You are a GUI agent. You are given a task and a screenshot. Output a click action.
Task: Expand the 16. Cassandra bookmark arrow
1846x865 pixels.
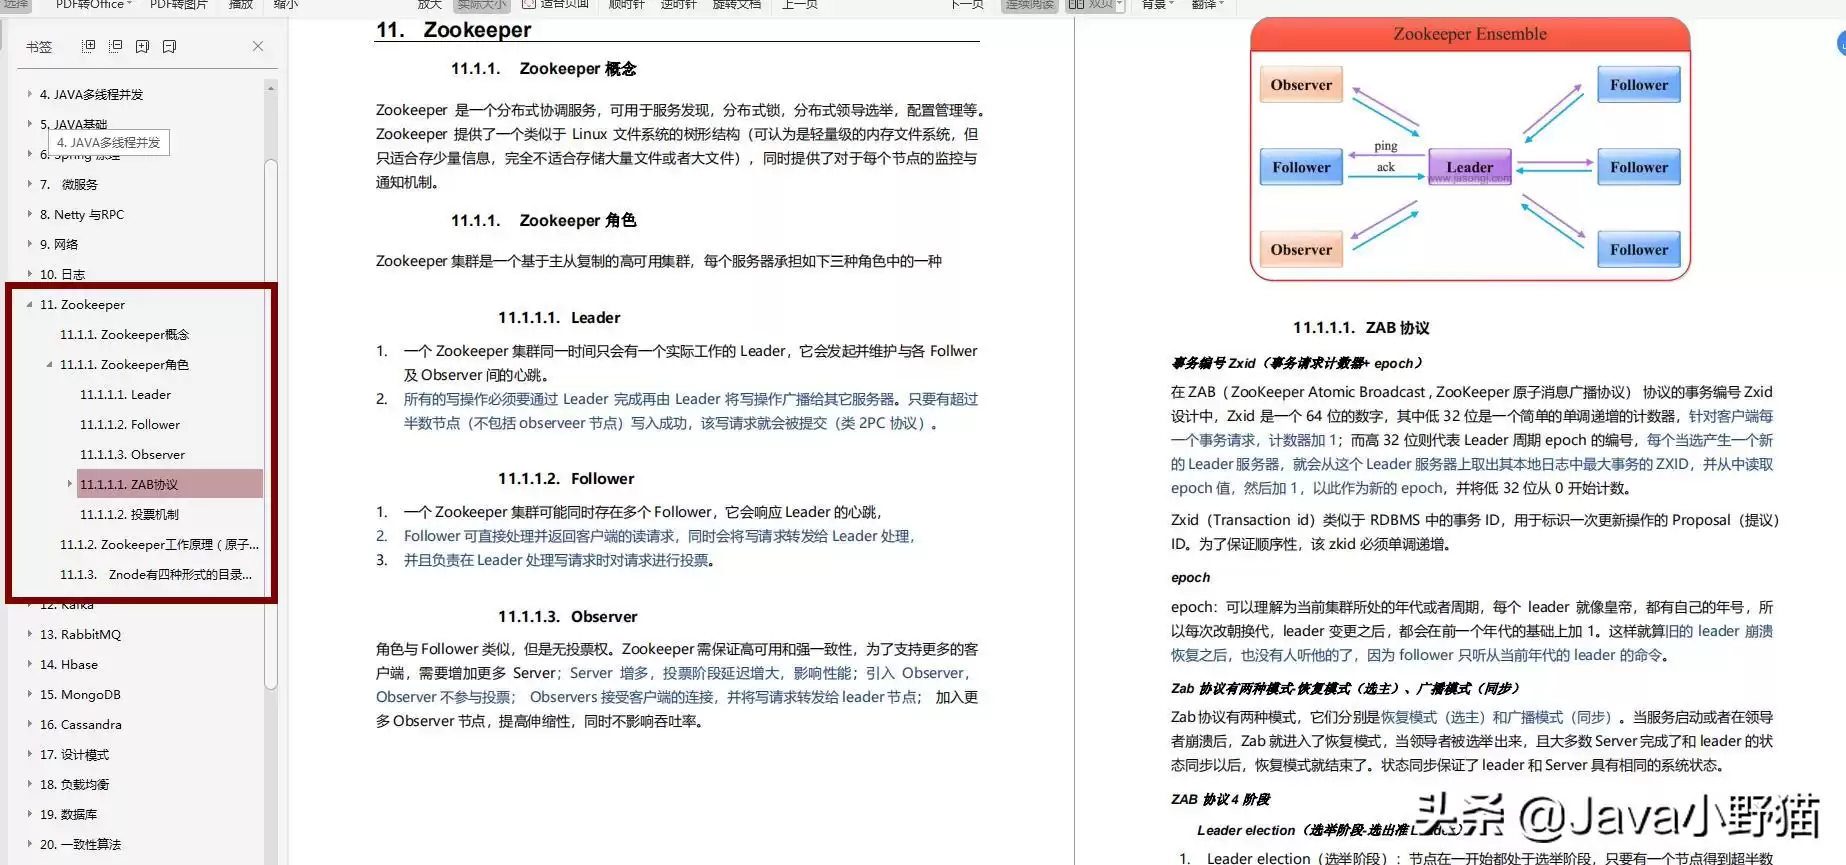(29, 724)
